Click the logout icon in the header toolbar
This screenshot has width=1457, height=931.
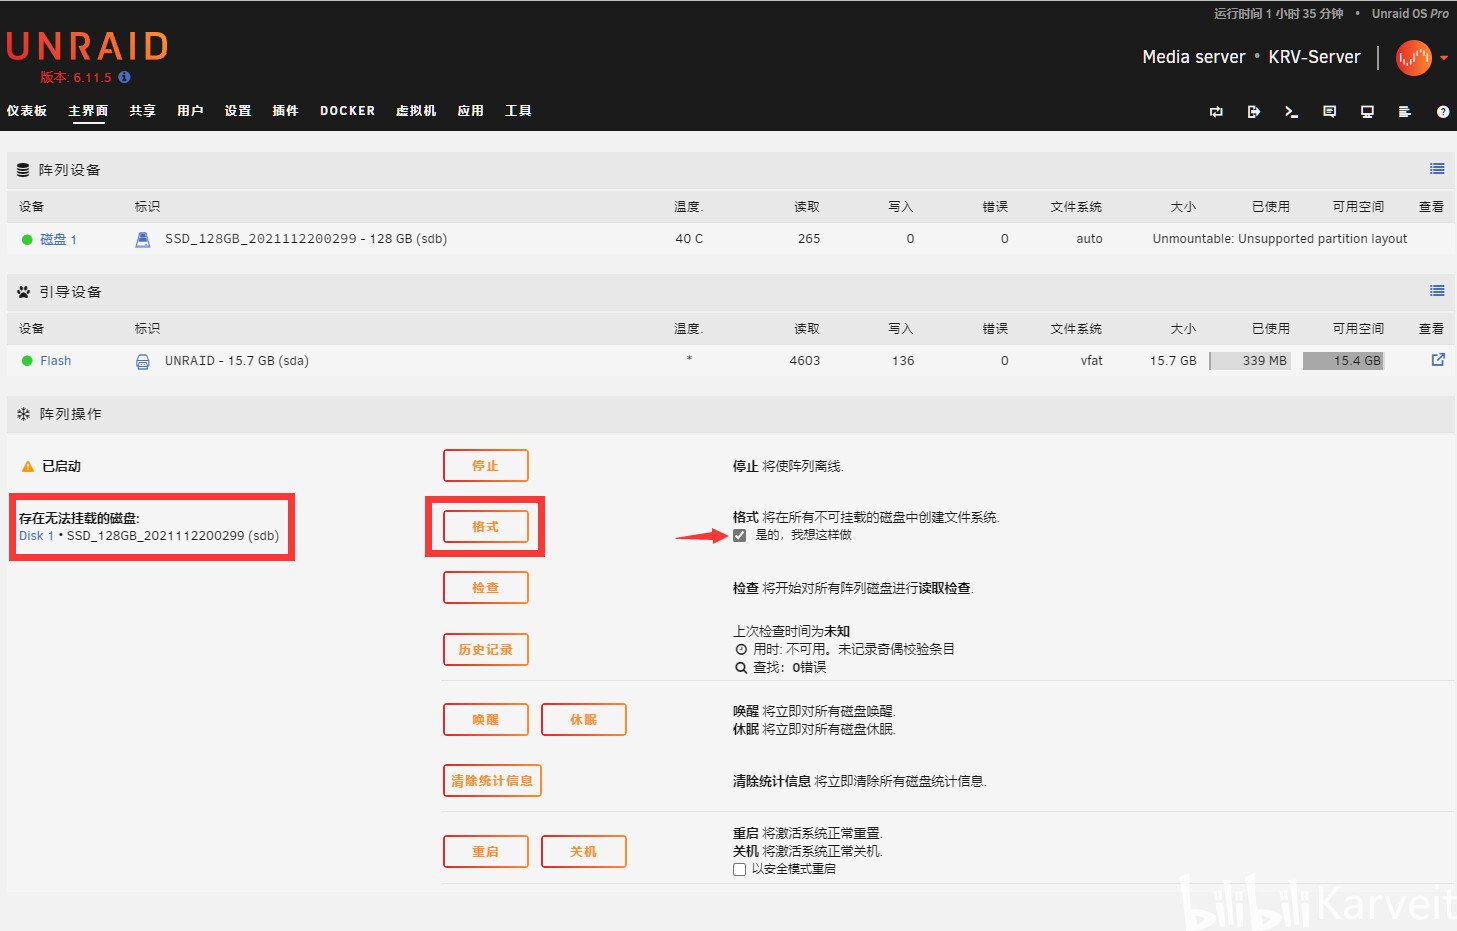[x=1254, y=112]
